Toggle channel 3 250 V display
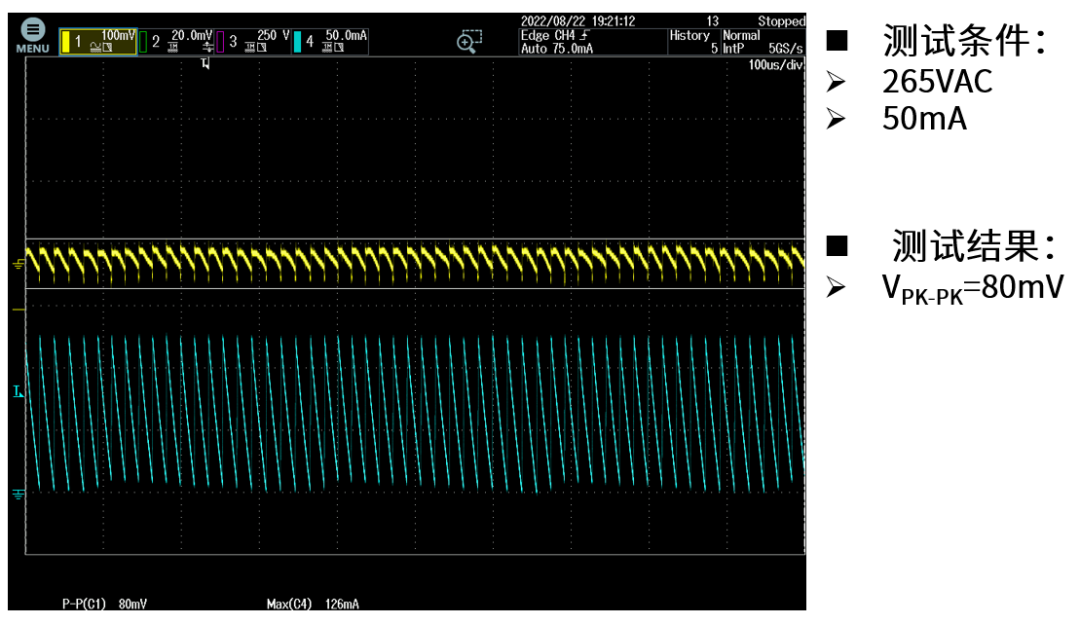1080x624 pixels. point(254,41)
